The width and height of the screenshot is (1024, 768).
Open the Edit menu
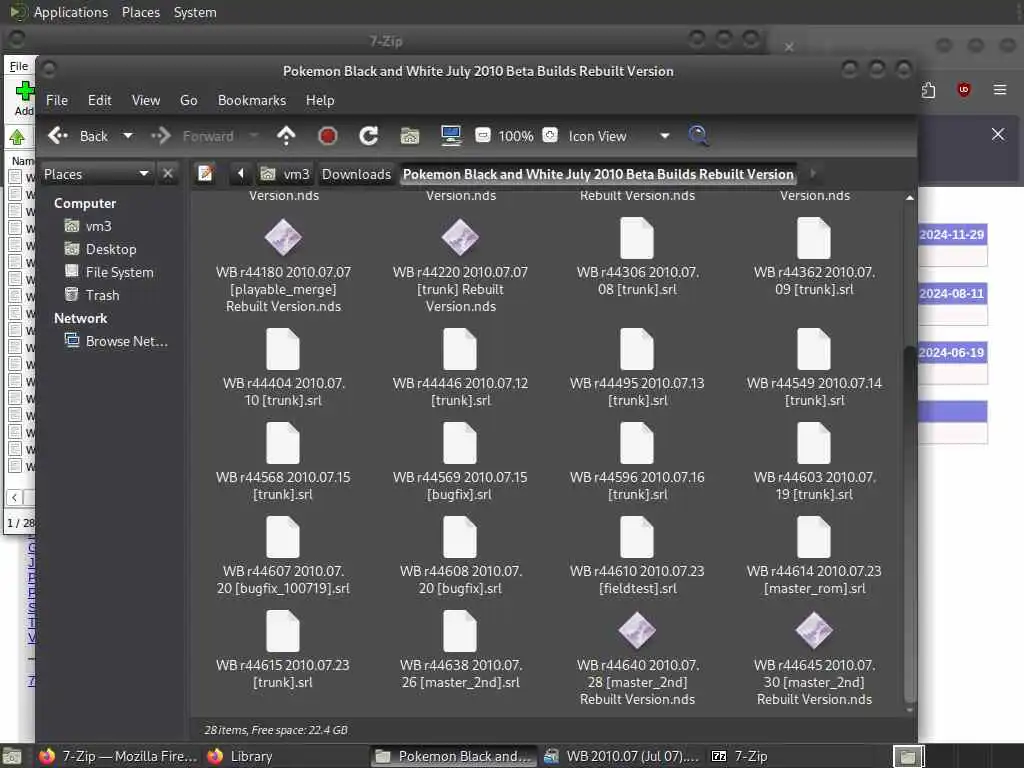[100, 100]
